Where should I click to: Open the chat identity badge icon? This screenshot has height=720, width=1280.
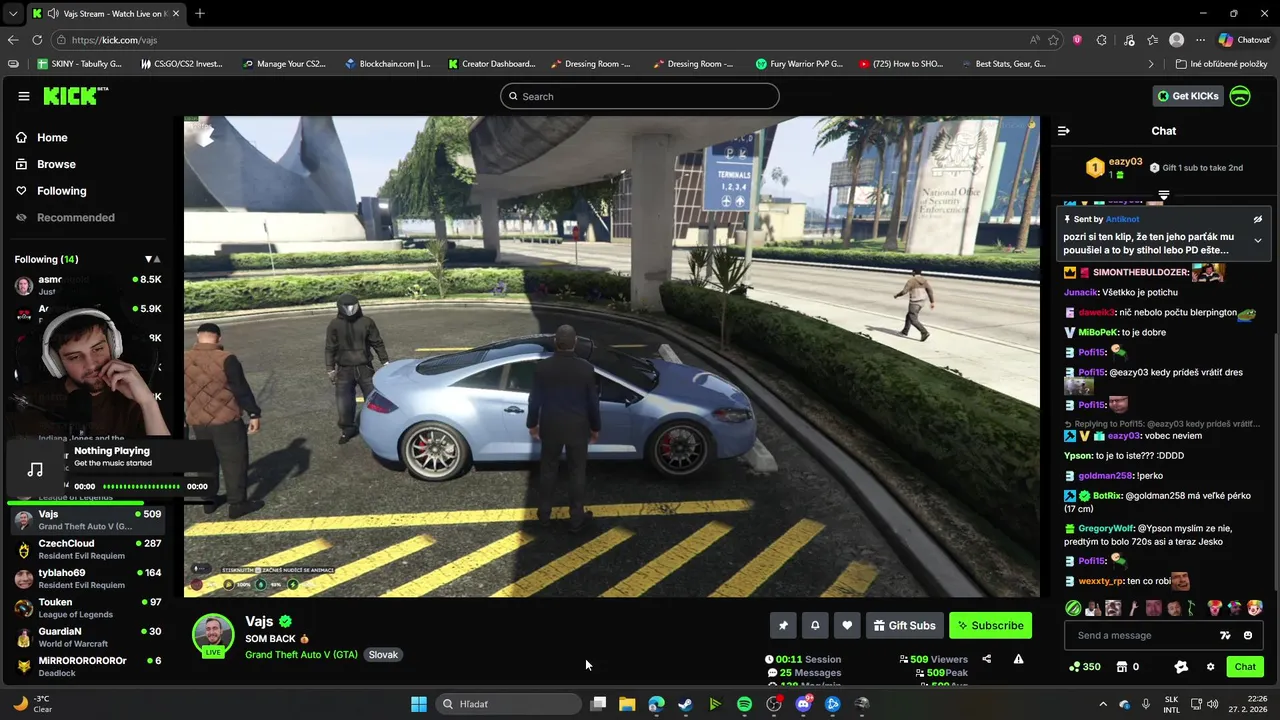click(x=1181, y=667)
